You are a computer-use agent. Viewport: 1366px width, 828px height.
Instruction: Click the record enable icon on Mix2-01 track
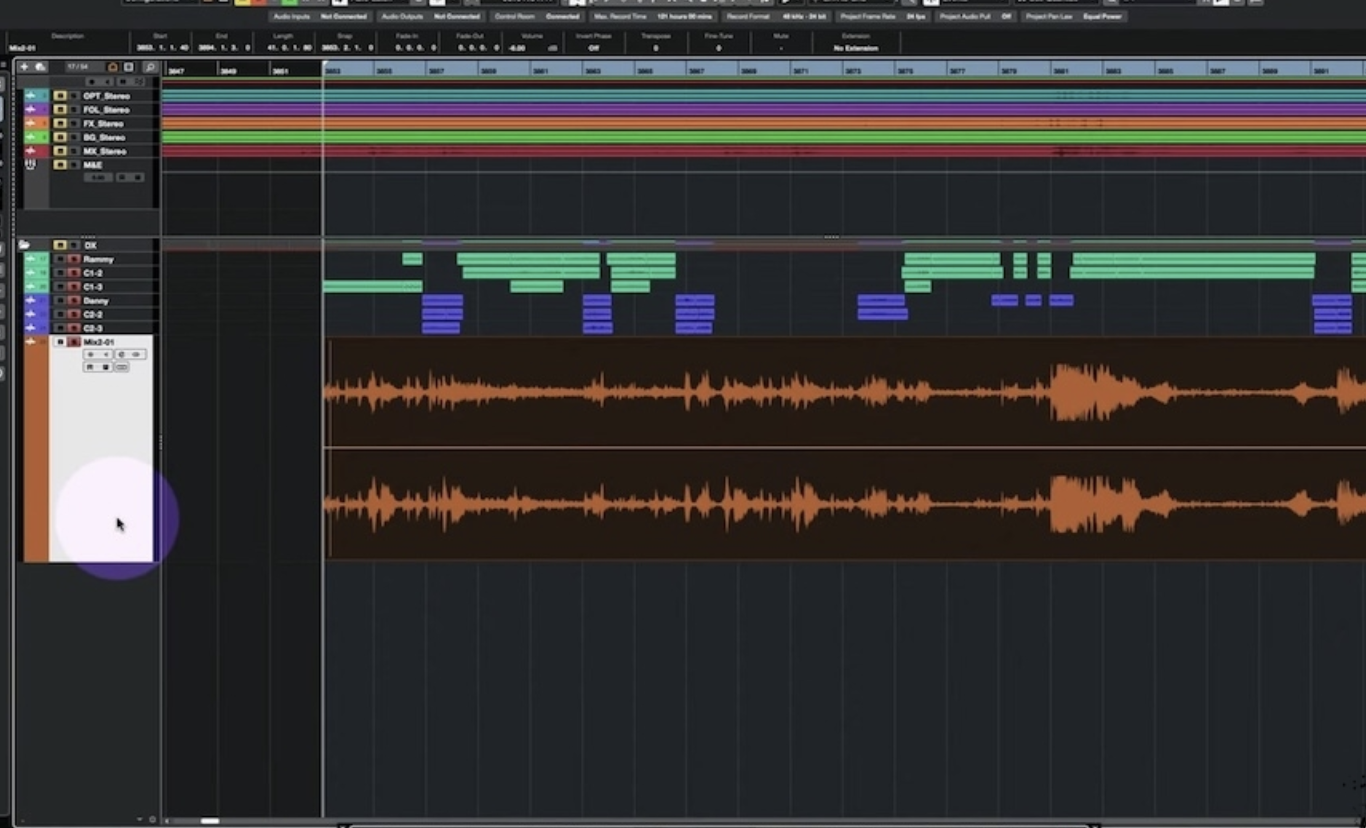(74, 342)
